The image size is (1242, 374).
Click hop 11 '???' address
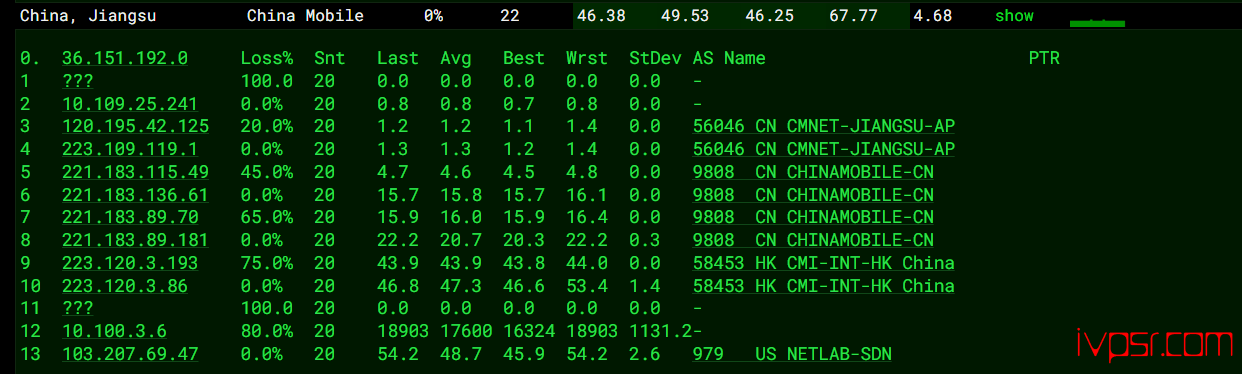click(x=78, y=308)
